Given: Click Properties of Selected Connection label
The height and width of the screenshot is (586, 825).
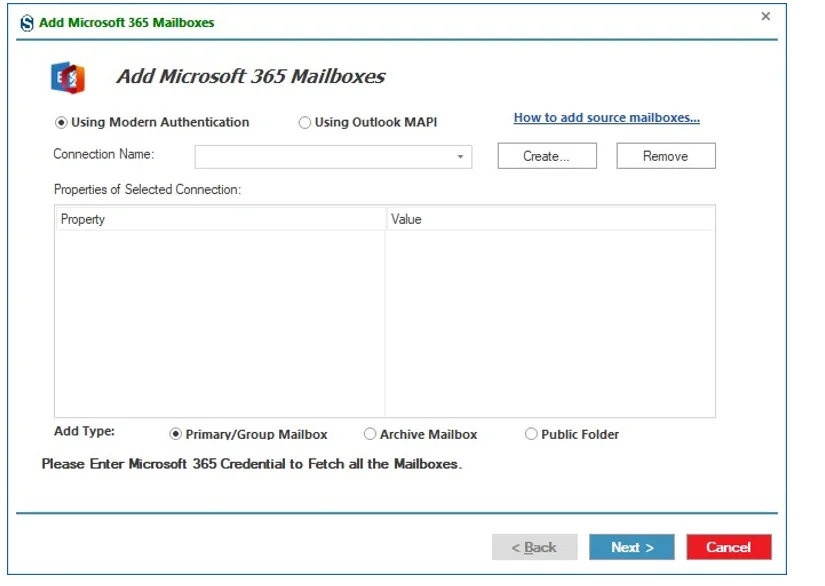Looking at the screenshot, I should pos(147,189).
